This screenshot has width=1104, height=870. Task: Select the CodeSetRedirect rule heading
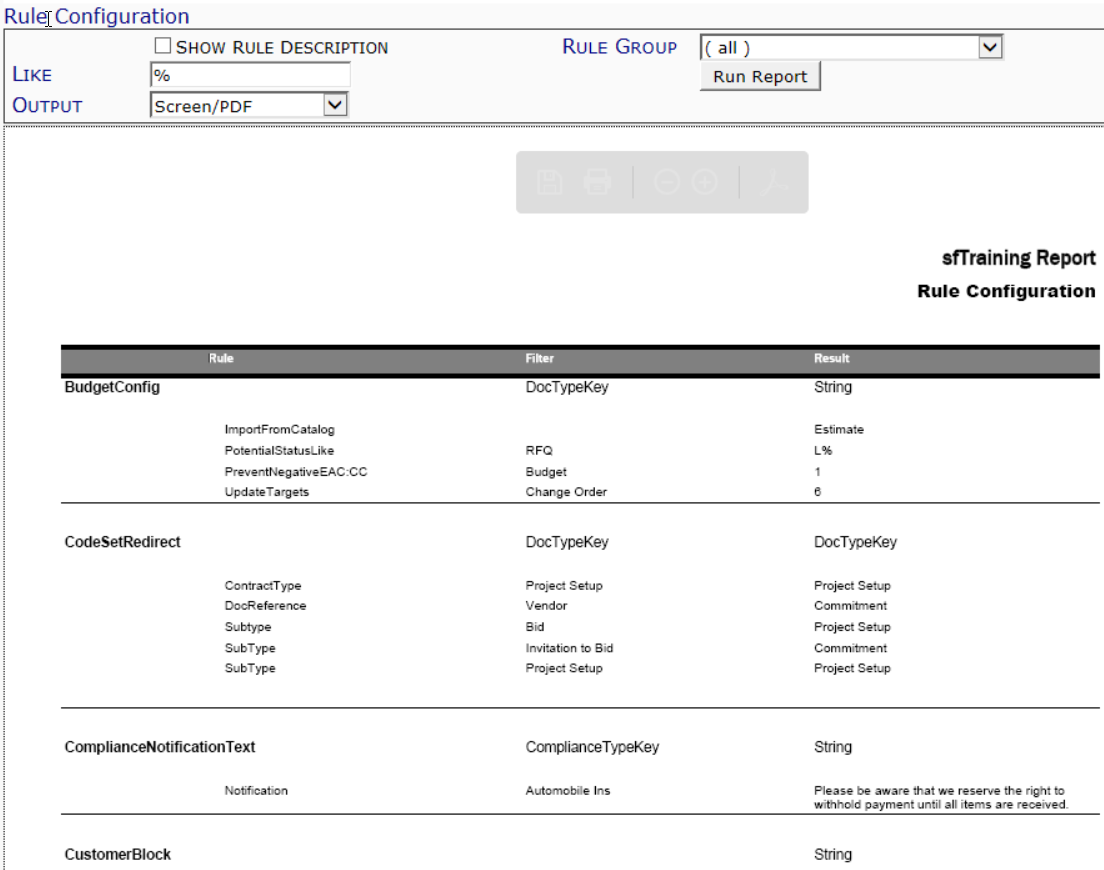(x=123, y=542)
